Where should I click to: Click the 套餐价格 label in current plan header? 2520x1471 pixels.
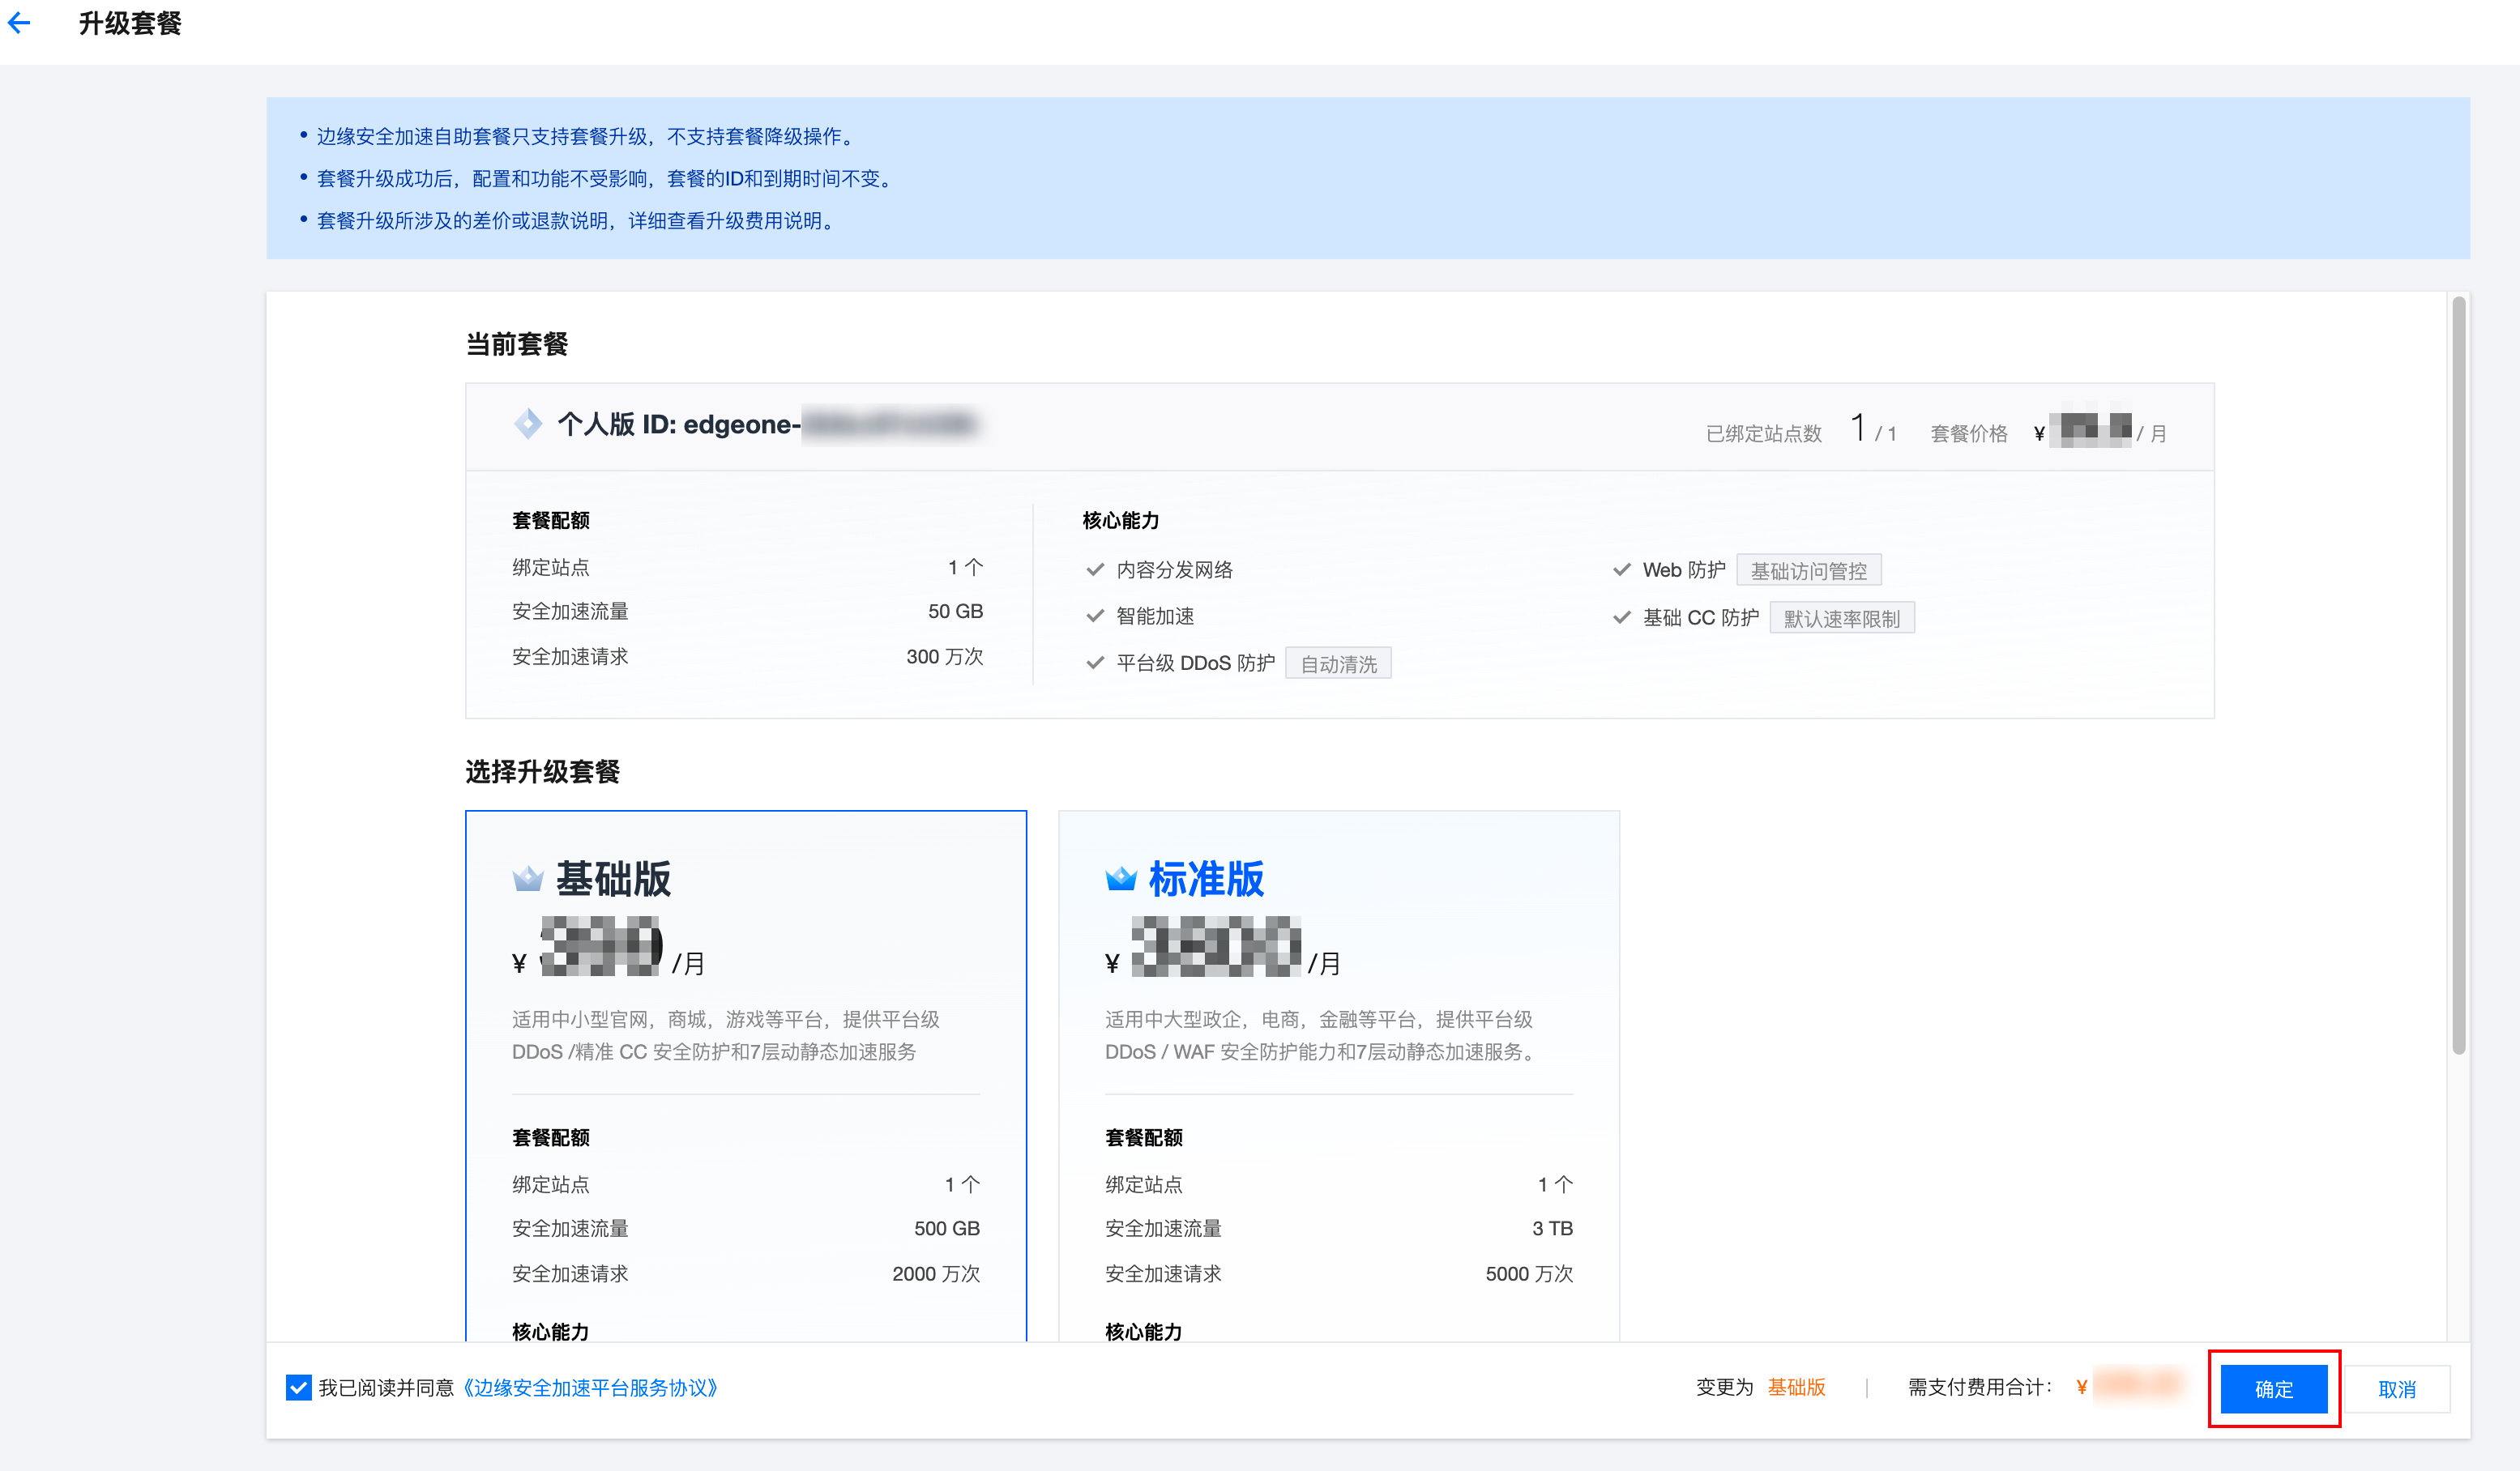[1969, 433]
